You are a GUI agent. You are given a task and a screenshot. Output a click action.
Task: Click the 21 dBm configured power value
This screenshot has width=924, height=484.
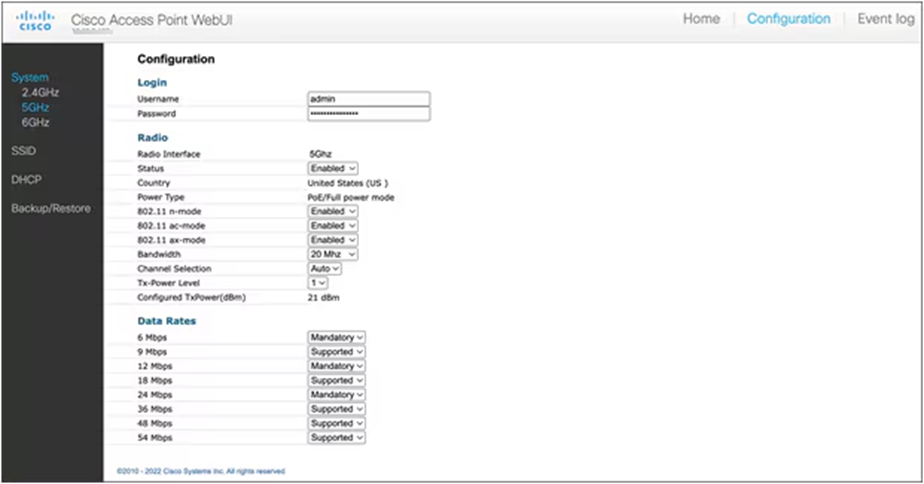pyautogui.click(x=324, y=298)
